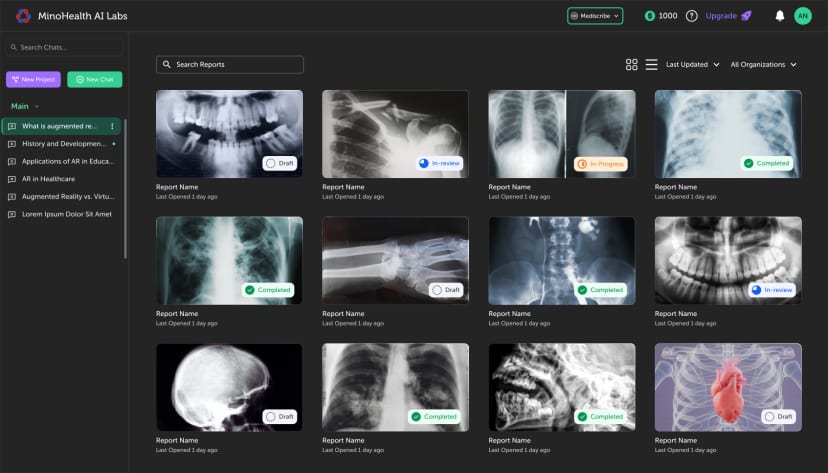Image resolution: width=828 pixels, height=473 pixels.
Task: Open 'Lorem Ipsum Dolor Sit Amet' chat
Action: pyautogui.click(x=67, y=214)
